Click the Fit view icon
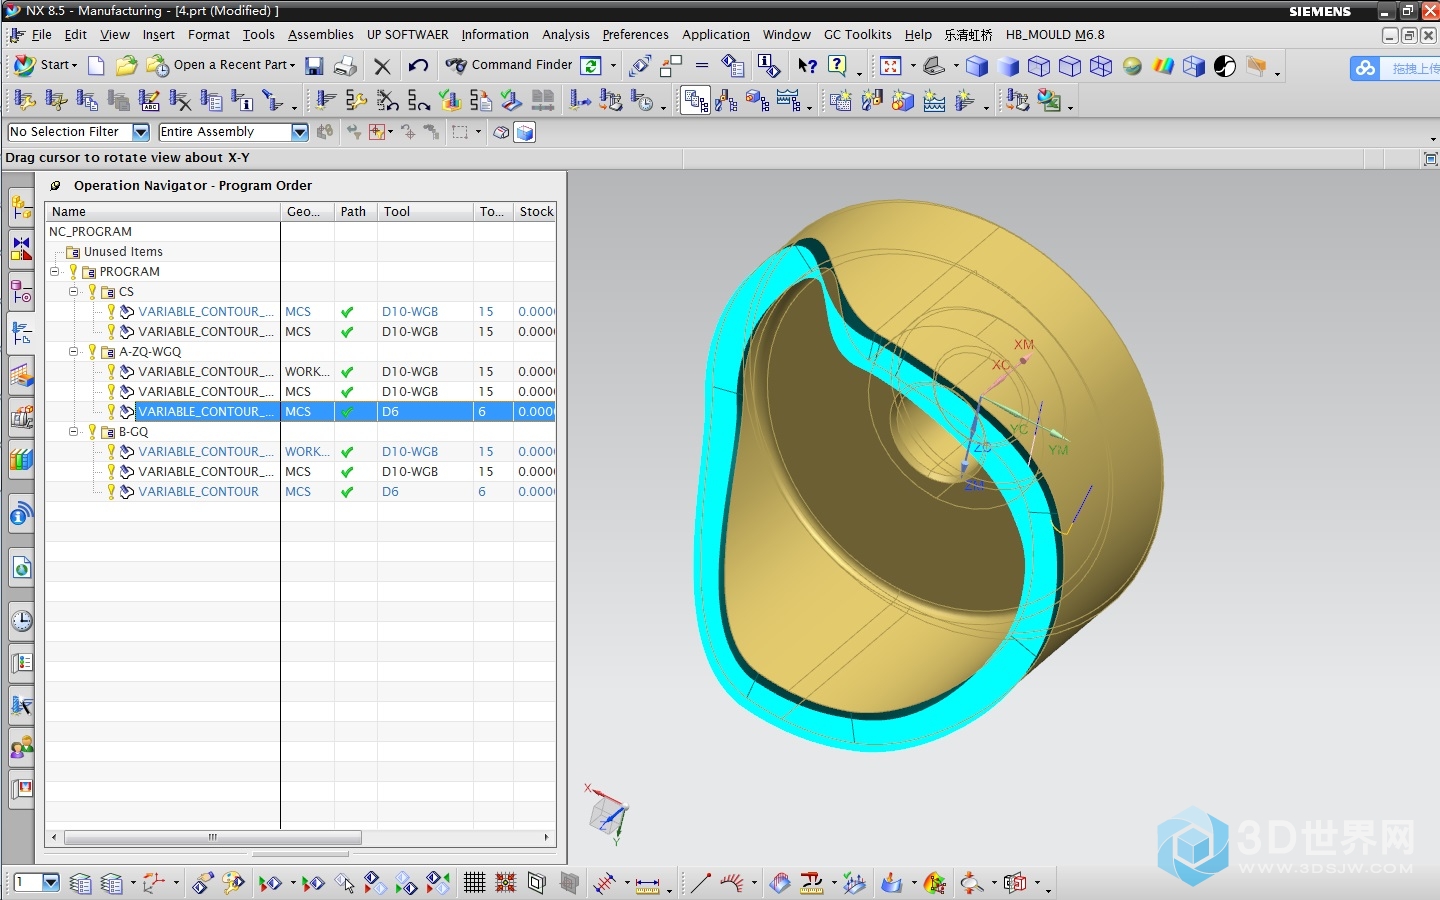The height and width of the screenshot is (900, 1440). click(x=891, y=66)
